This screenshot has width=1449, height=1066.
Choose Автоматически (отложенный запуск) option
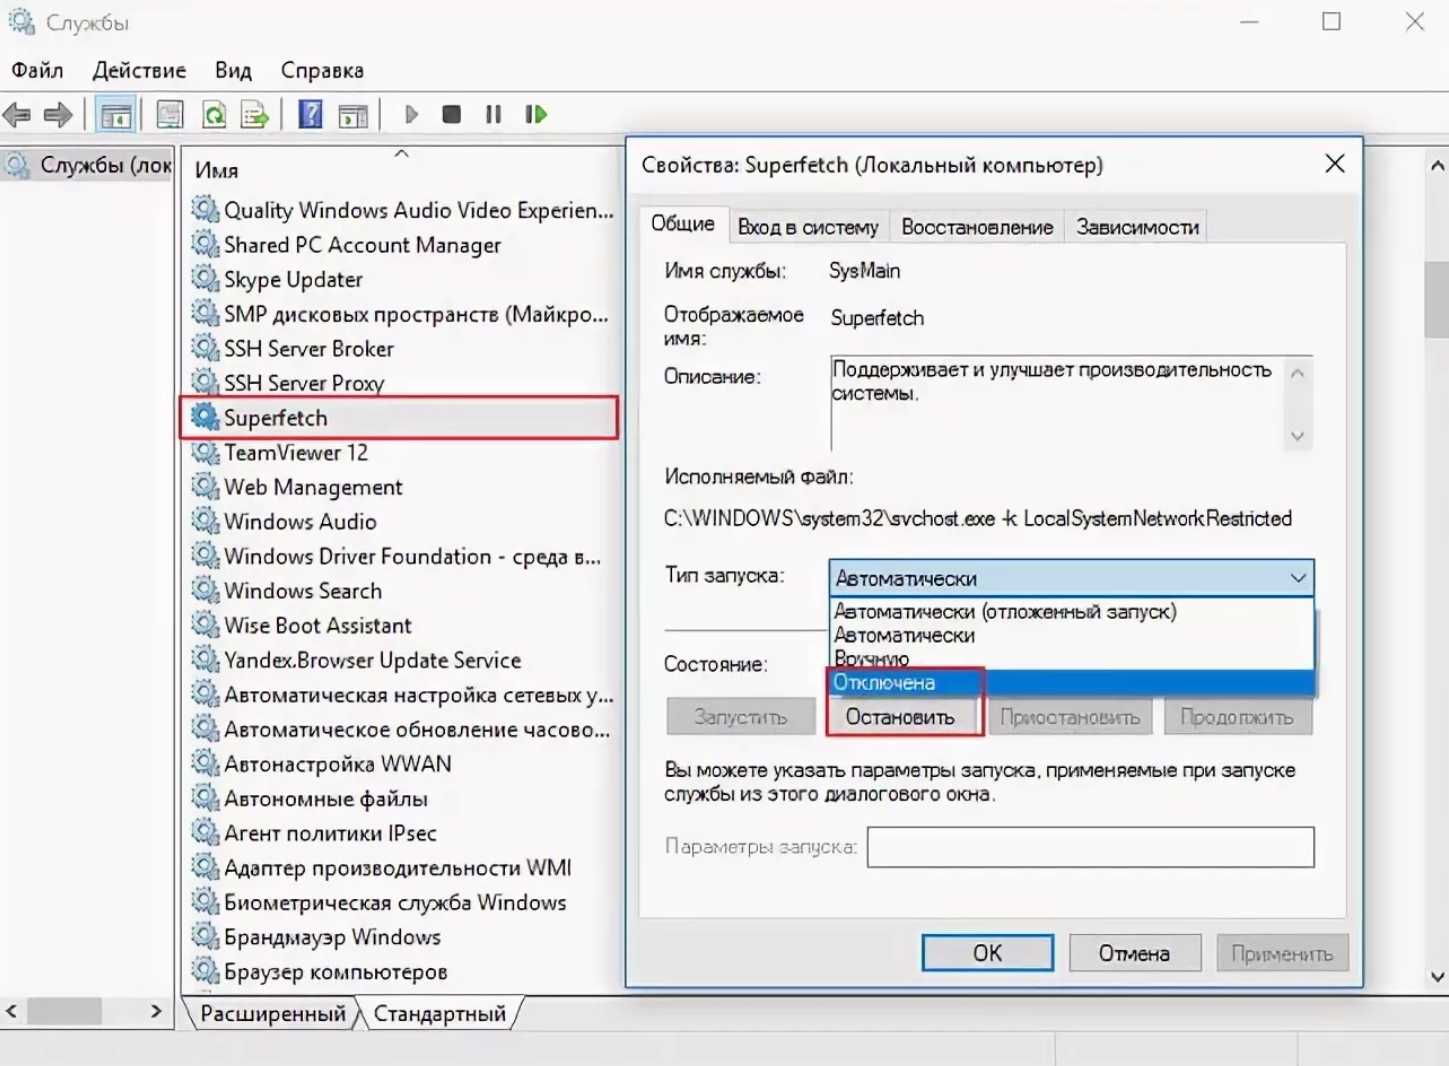[x=1005, y=611]
